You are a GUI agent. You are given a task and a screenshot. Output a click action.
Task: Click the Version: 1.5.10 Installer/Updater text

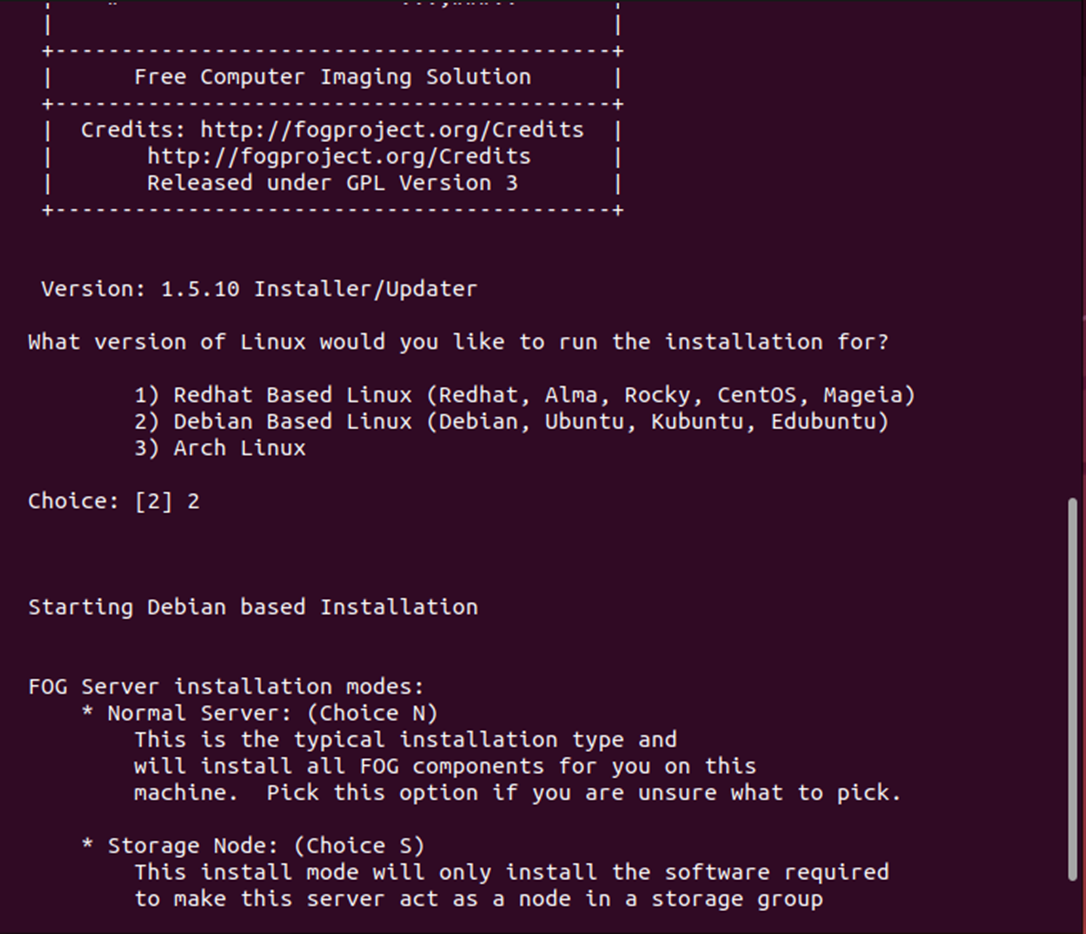[259, 289]
